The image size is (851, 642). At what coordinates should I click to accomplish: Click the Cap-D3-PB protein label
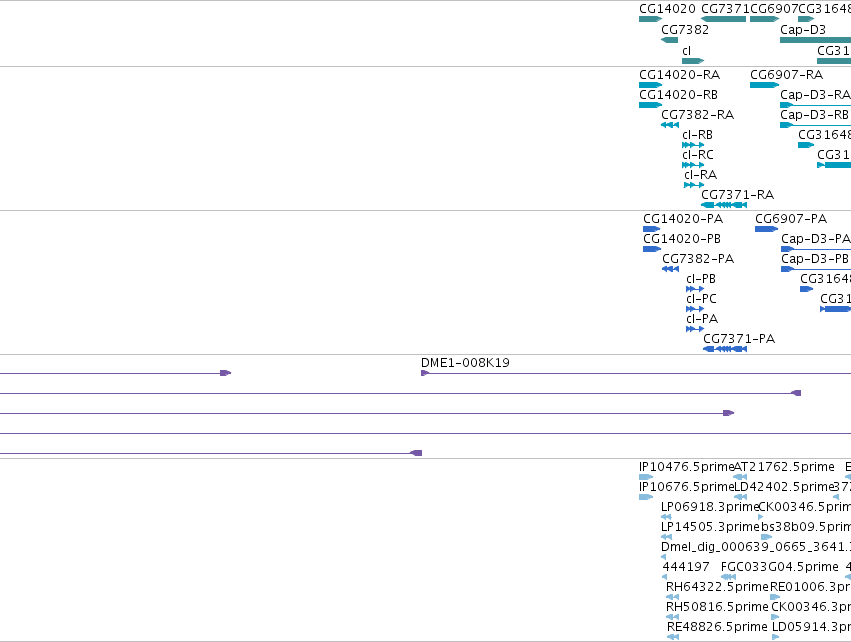(815, 259)
